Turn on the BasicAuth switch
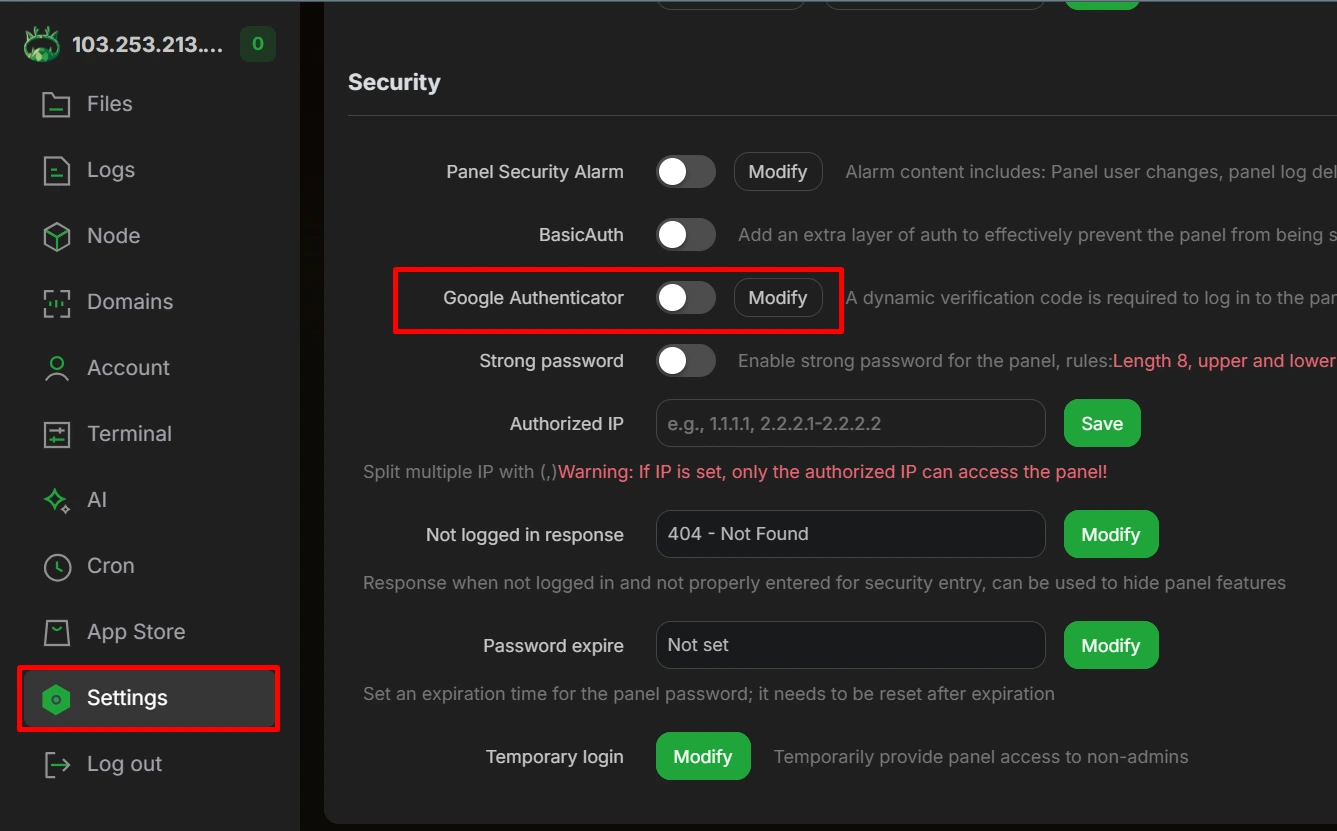This screenshot has width=1337, height=831. [686, 235]
